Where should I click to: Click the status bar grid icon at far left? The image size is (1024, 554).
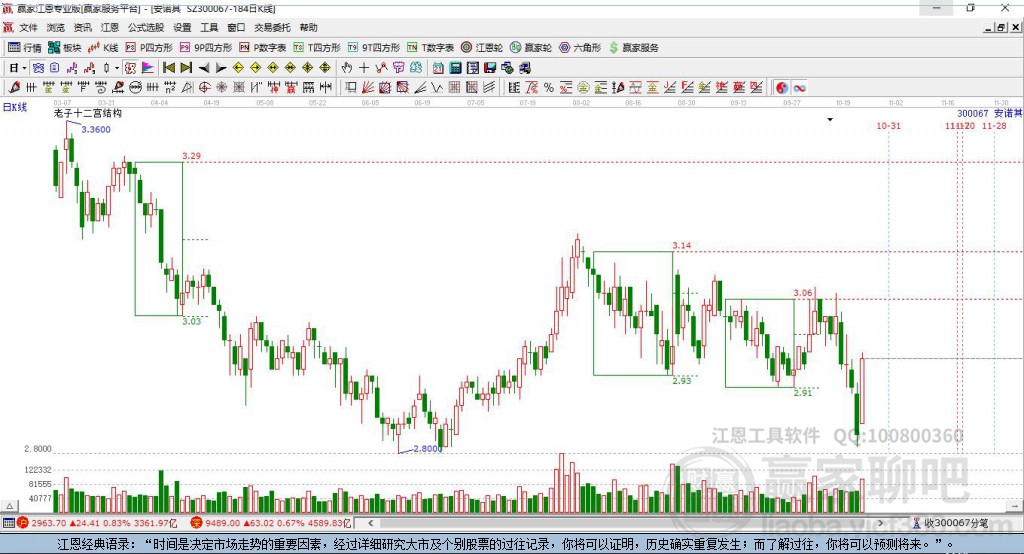coord(8,523)
